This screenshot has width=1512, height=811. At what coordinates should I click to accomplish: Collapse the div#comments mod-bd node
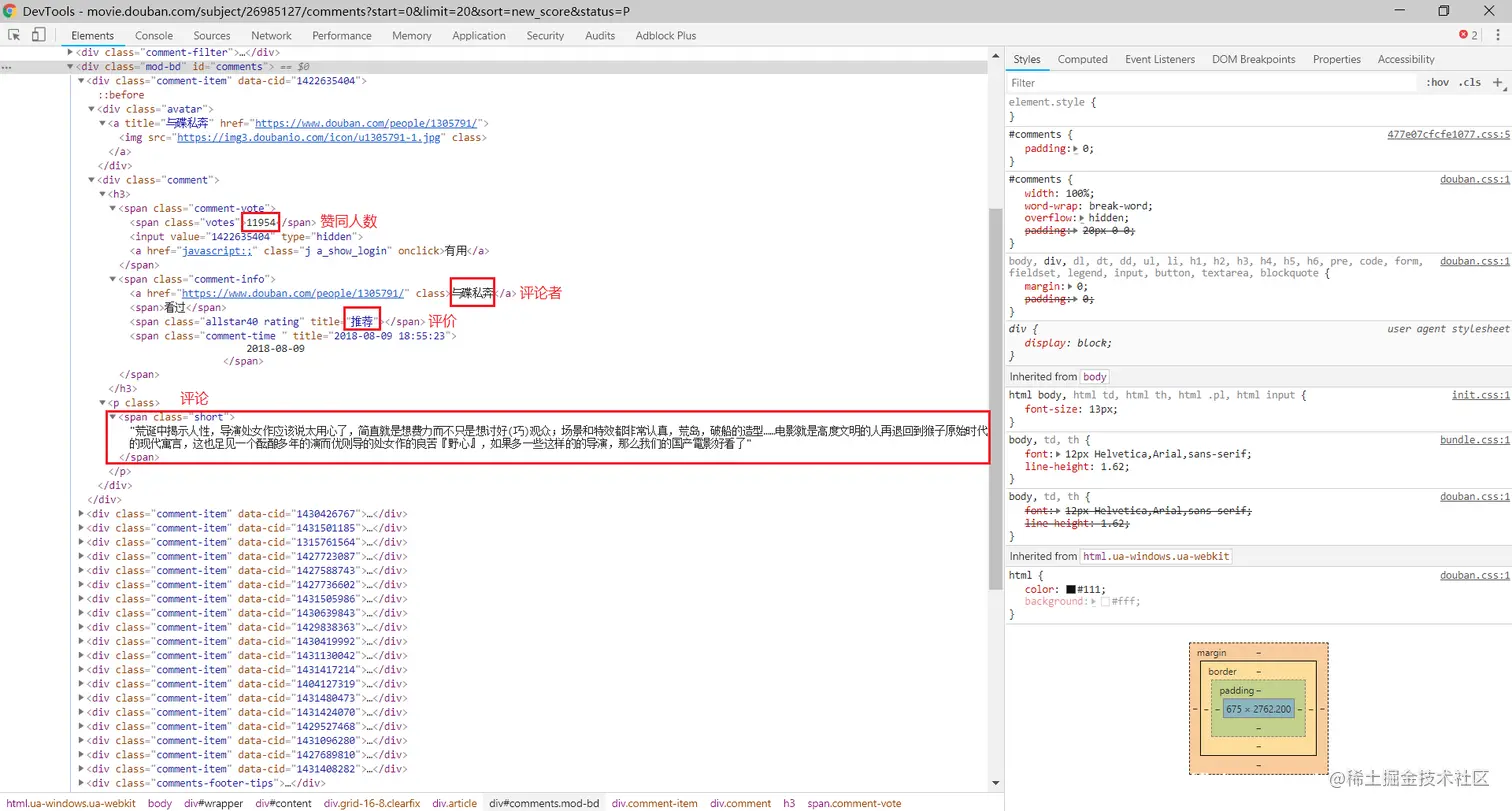[x=70, y=66]
